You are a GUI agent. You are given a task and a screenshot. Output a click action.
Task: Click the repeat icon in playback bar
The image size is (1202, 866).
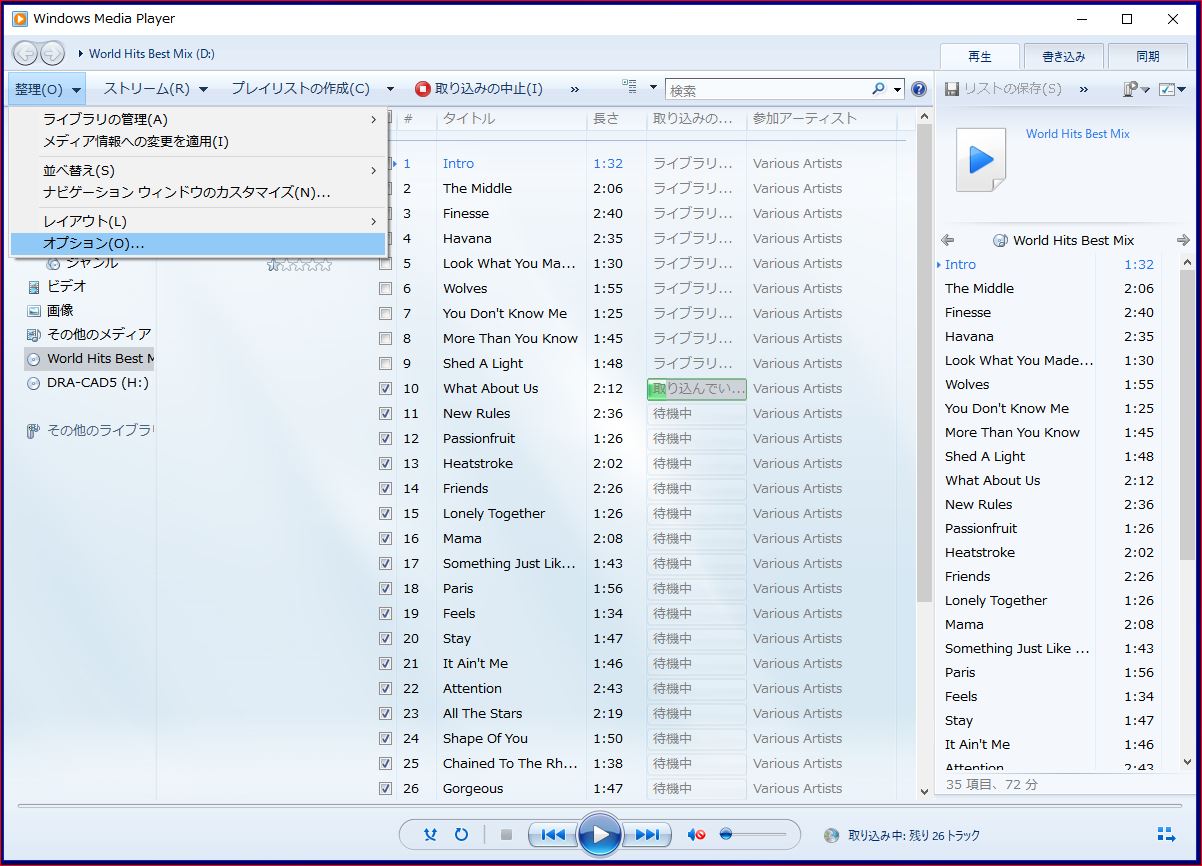tap(461, 834)
